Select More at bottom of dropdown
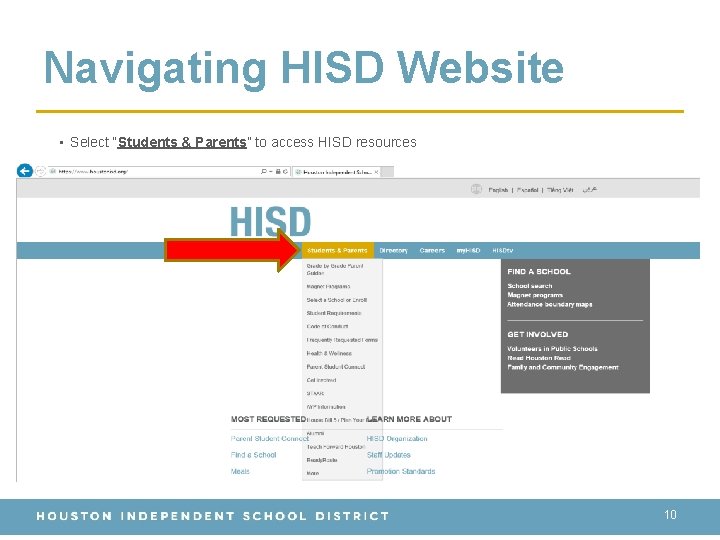Screen dimensions: 720x540 click(313, 473)
